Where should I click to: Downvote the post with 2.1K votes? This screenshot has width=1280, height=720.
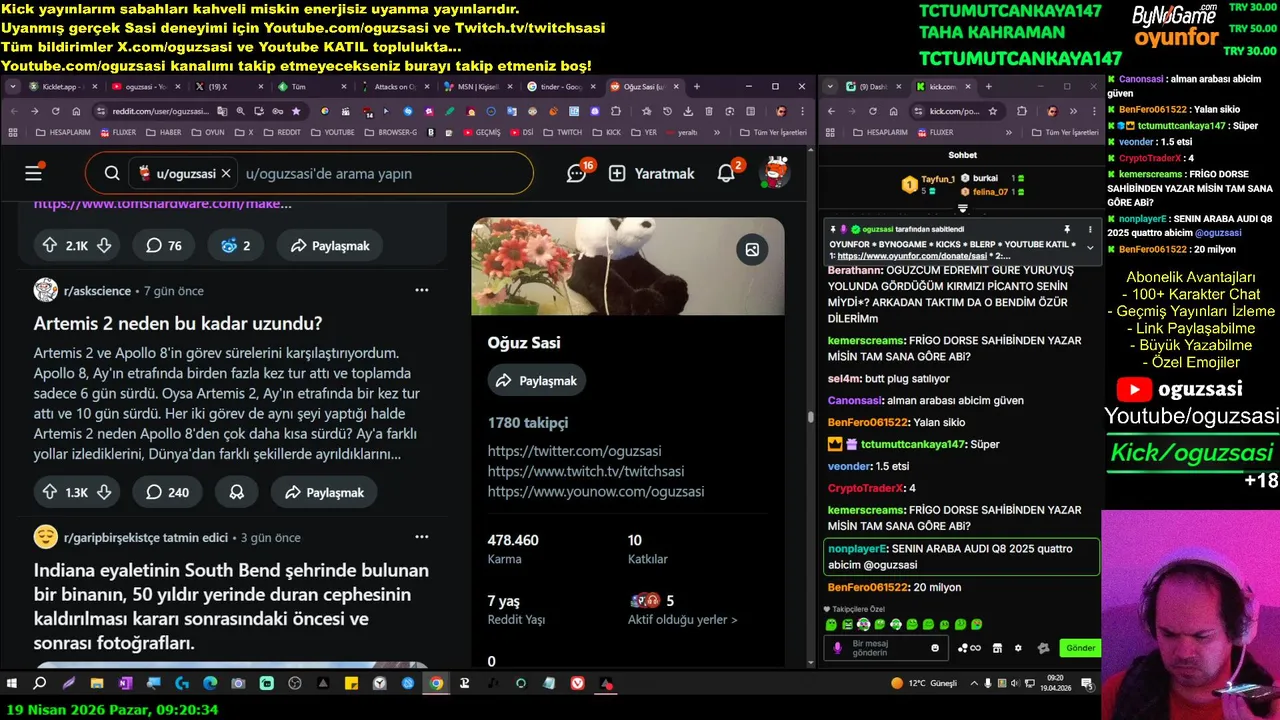click(103, 245)
